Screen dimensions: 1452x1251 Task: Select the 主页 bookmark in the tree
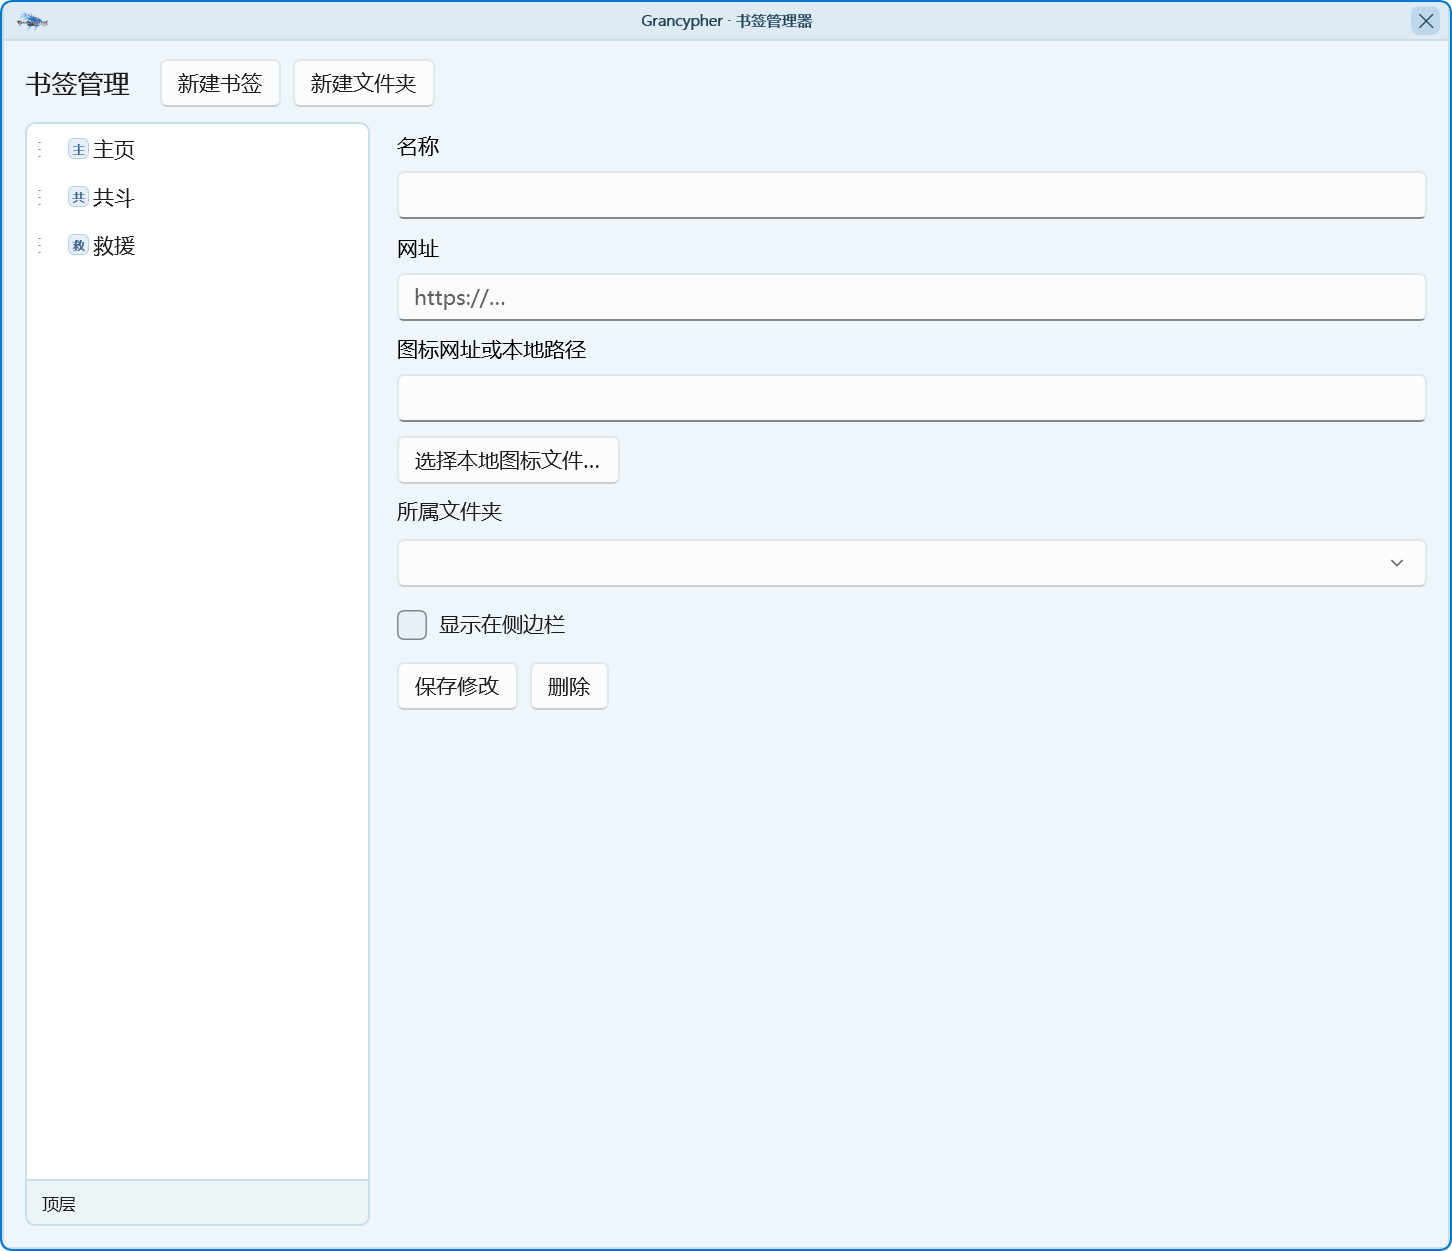click(197, 149)
